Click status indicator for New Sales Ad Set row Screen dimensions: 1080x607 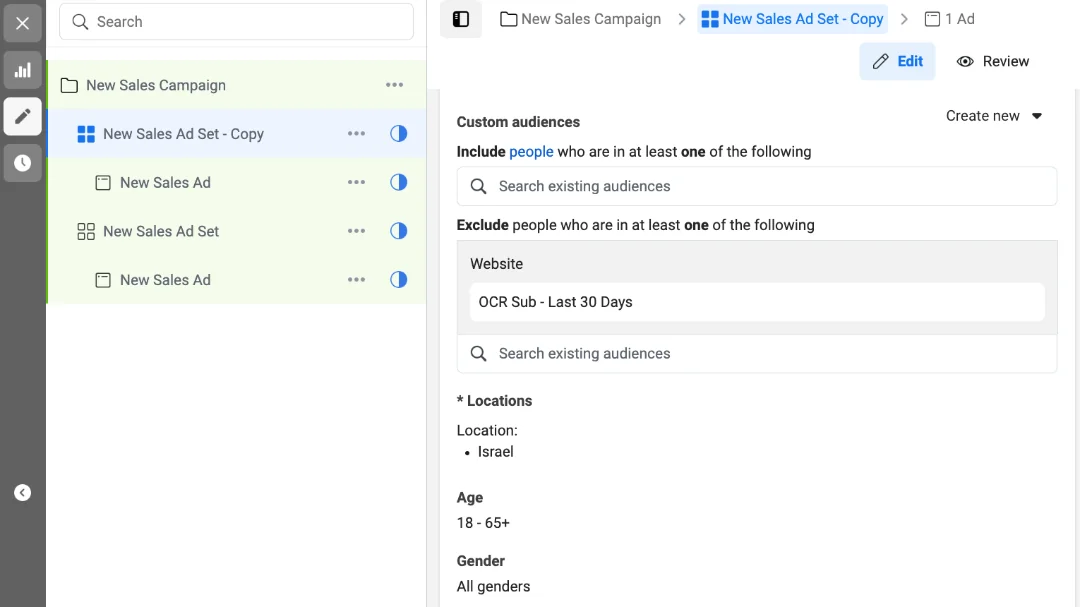point(399,231)
